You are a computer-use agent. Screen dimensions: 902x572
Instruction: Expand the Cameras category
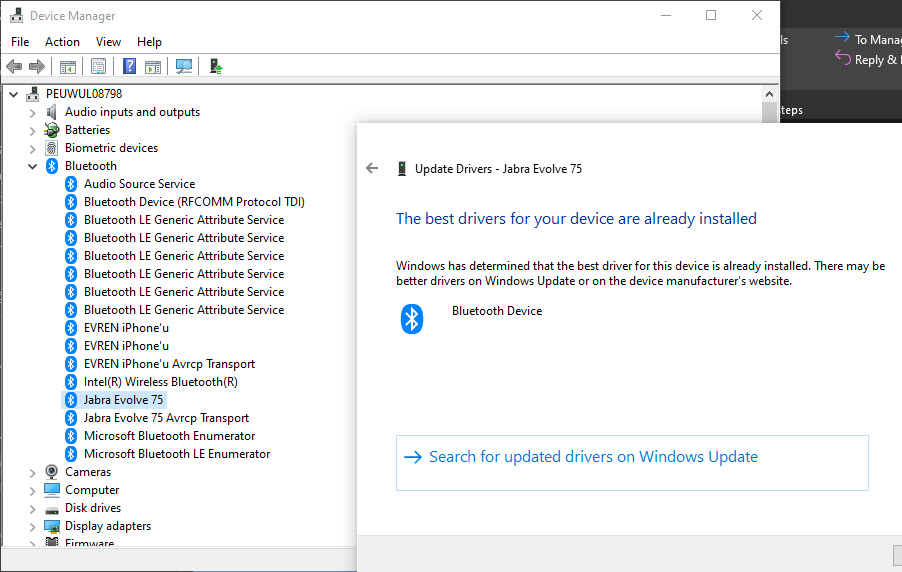[x=33, y=473]
